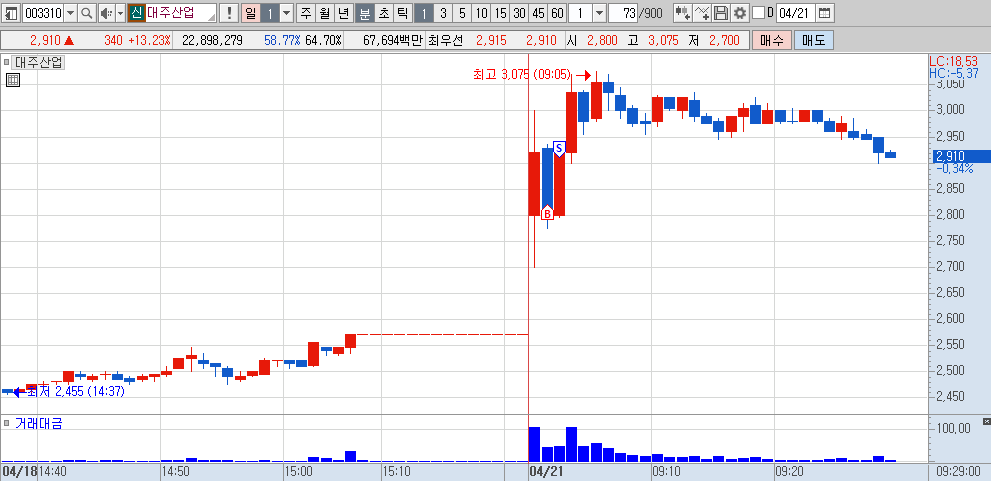Click the B buy marker on the chart
Screen dimensions: 991x481
547,212
